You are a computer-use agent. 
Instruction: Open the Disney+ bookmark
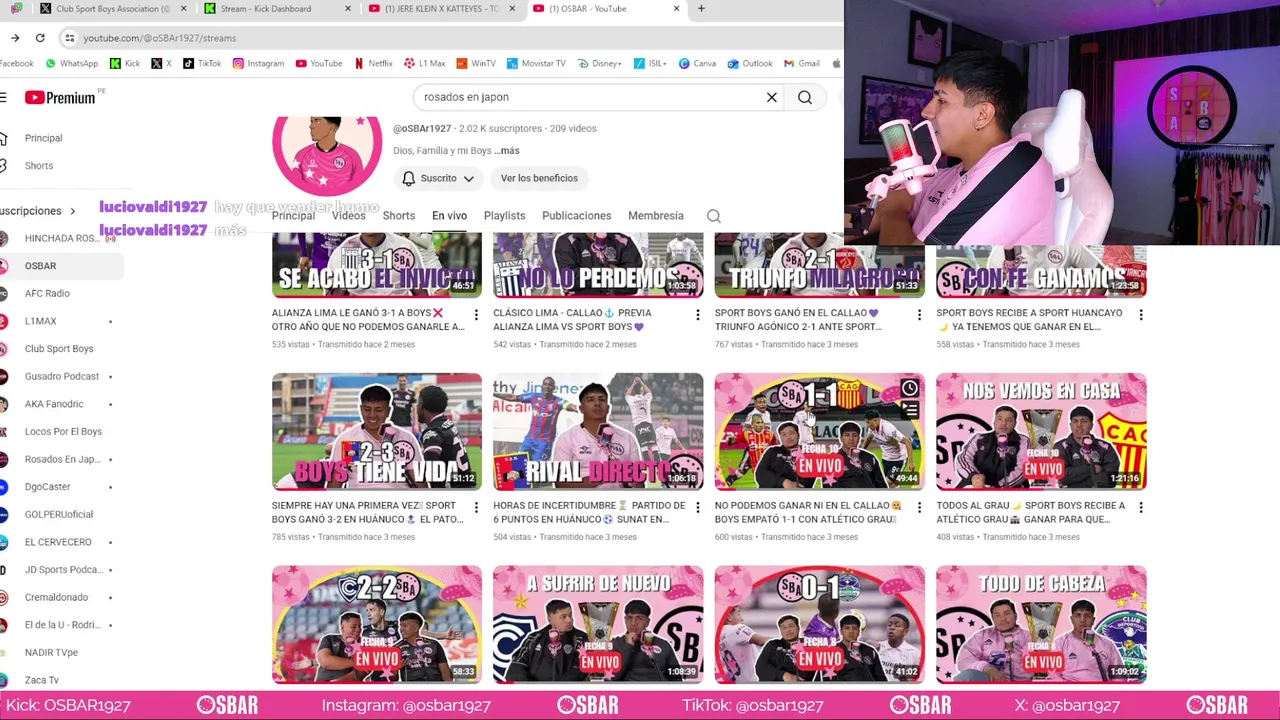pyautogui.click(x=599, y=63)
